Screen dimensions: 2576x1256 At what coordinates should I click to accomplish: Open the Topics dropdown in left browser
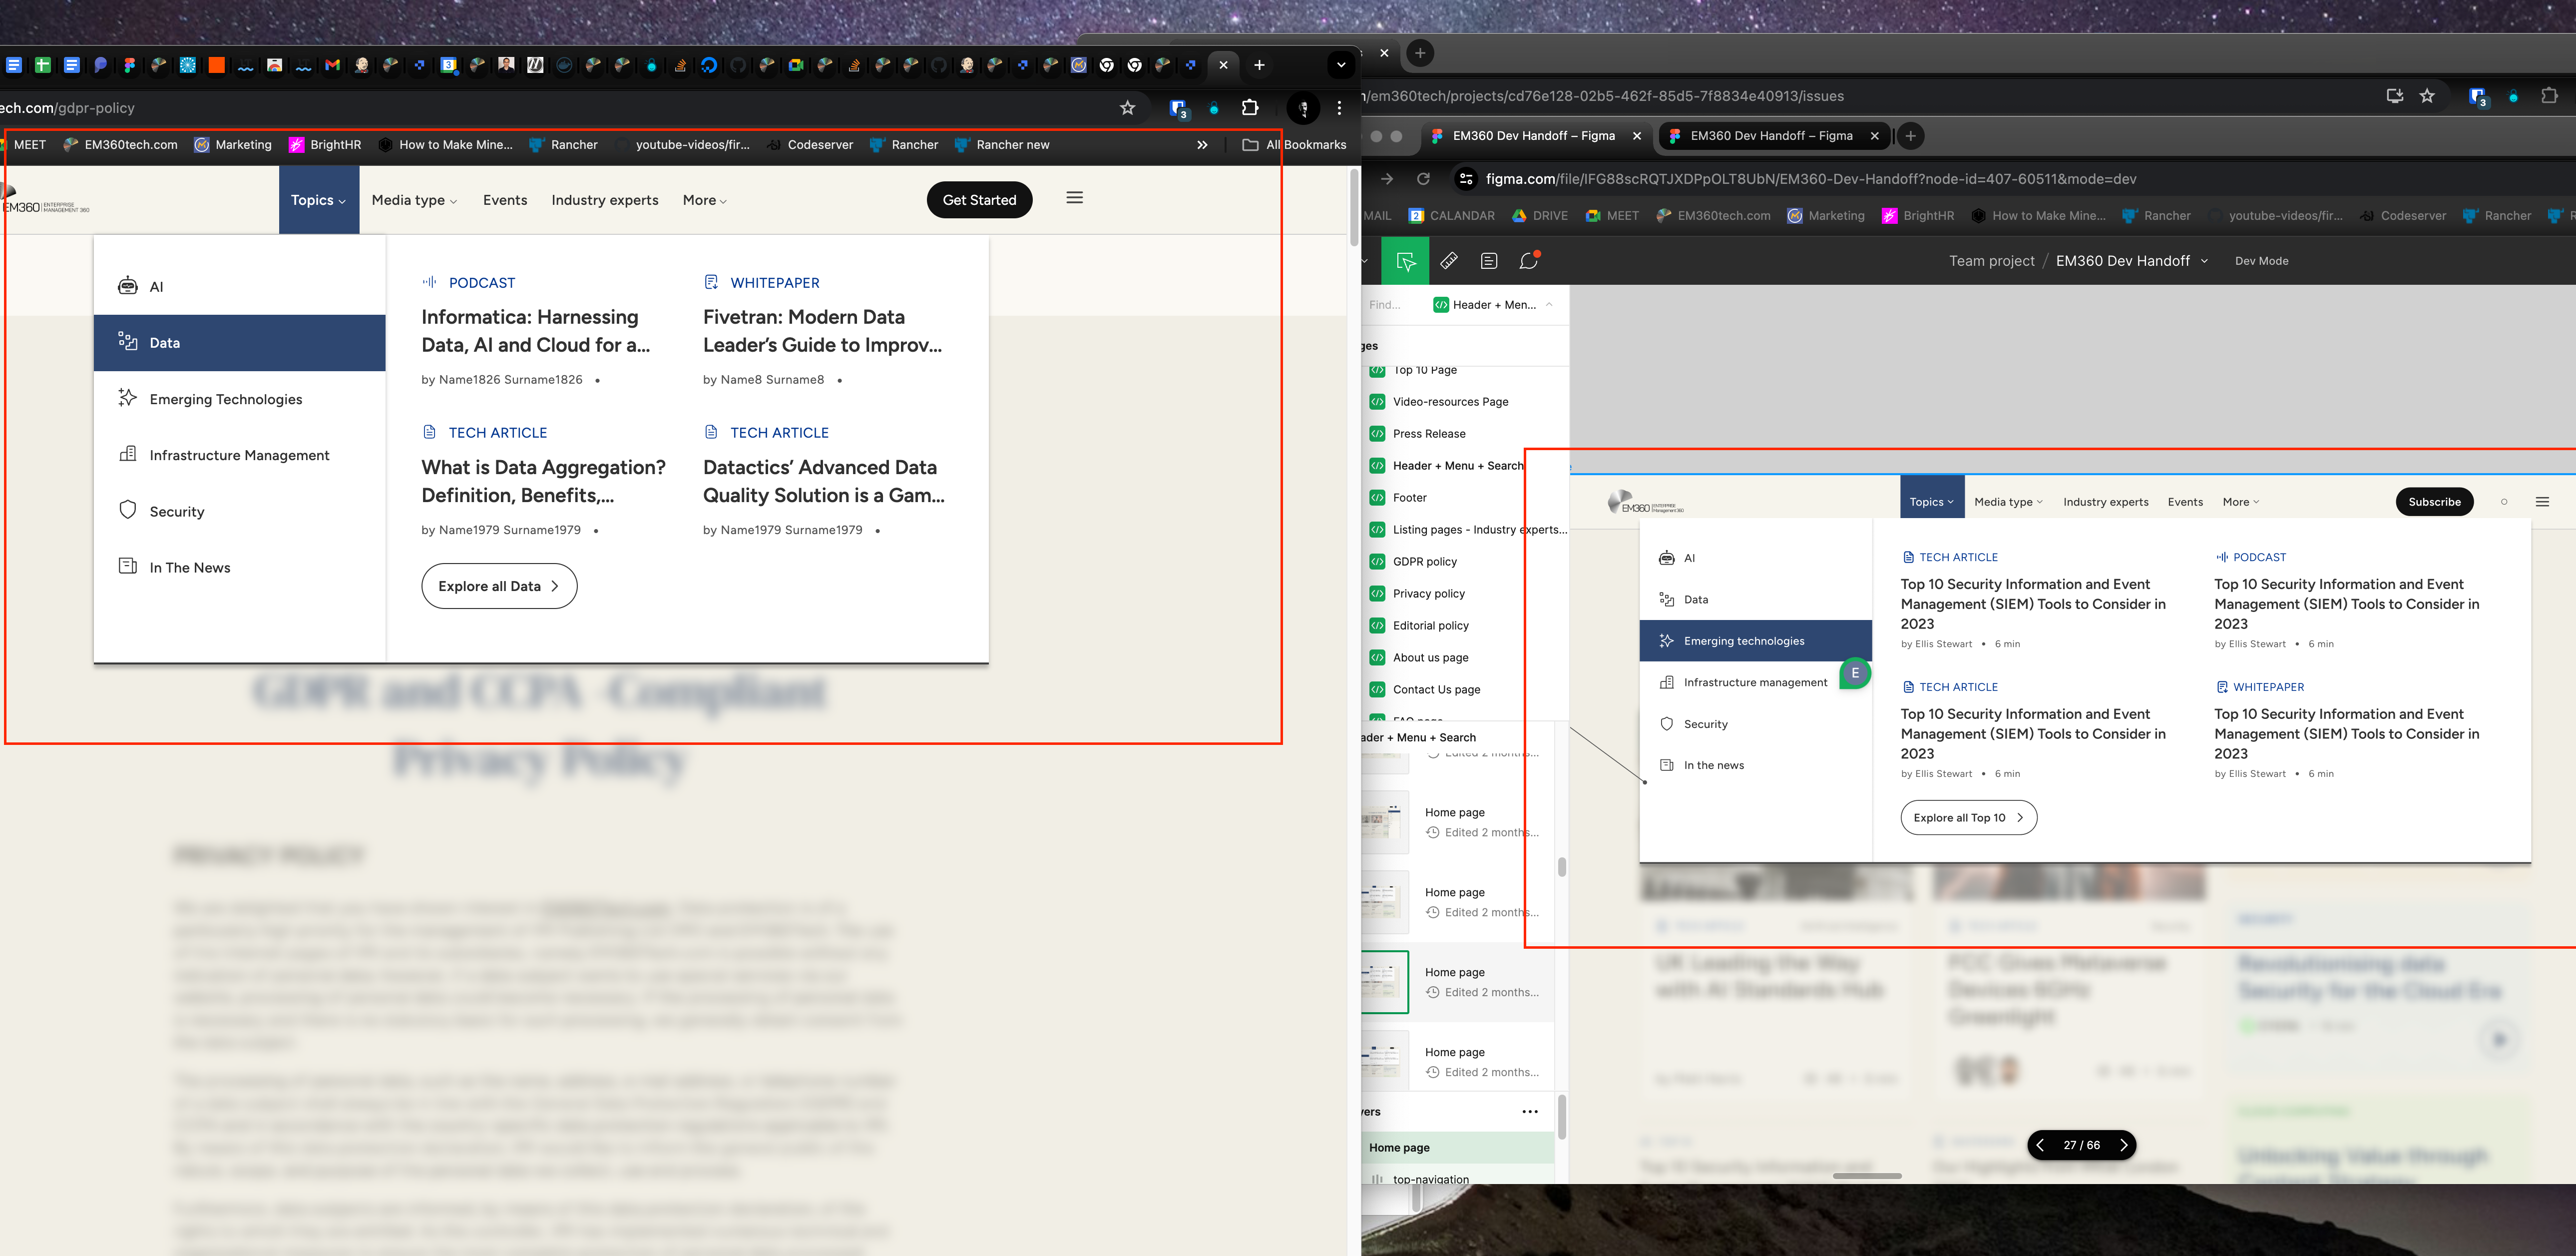coord(317,199)
